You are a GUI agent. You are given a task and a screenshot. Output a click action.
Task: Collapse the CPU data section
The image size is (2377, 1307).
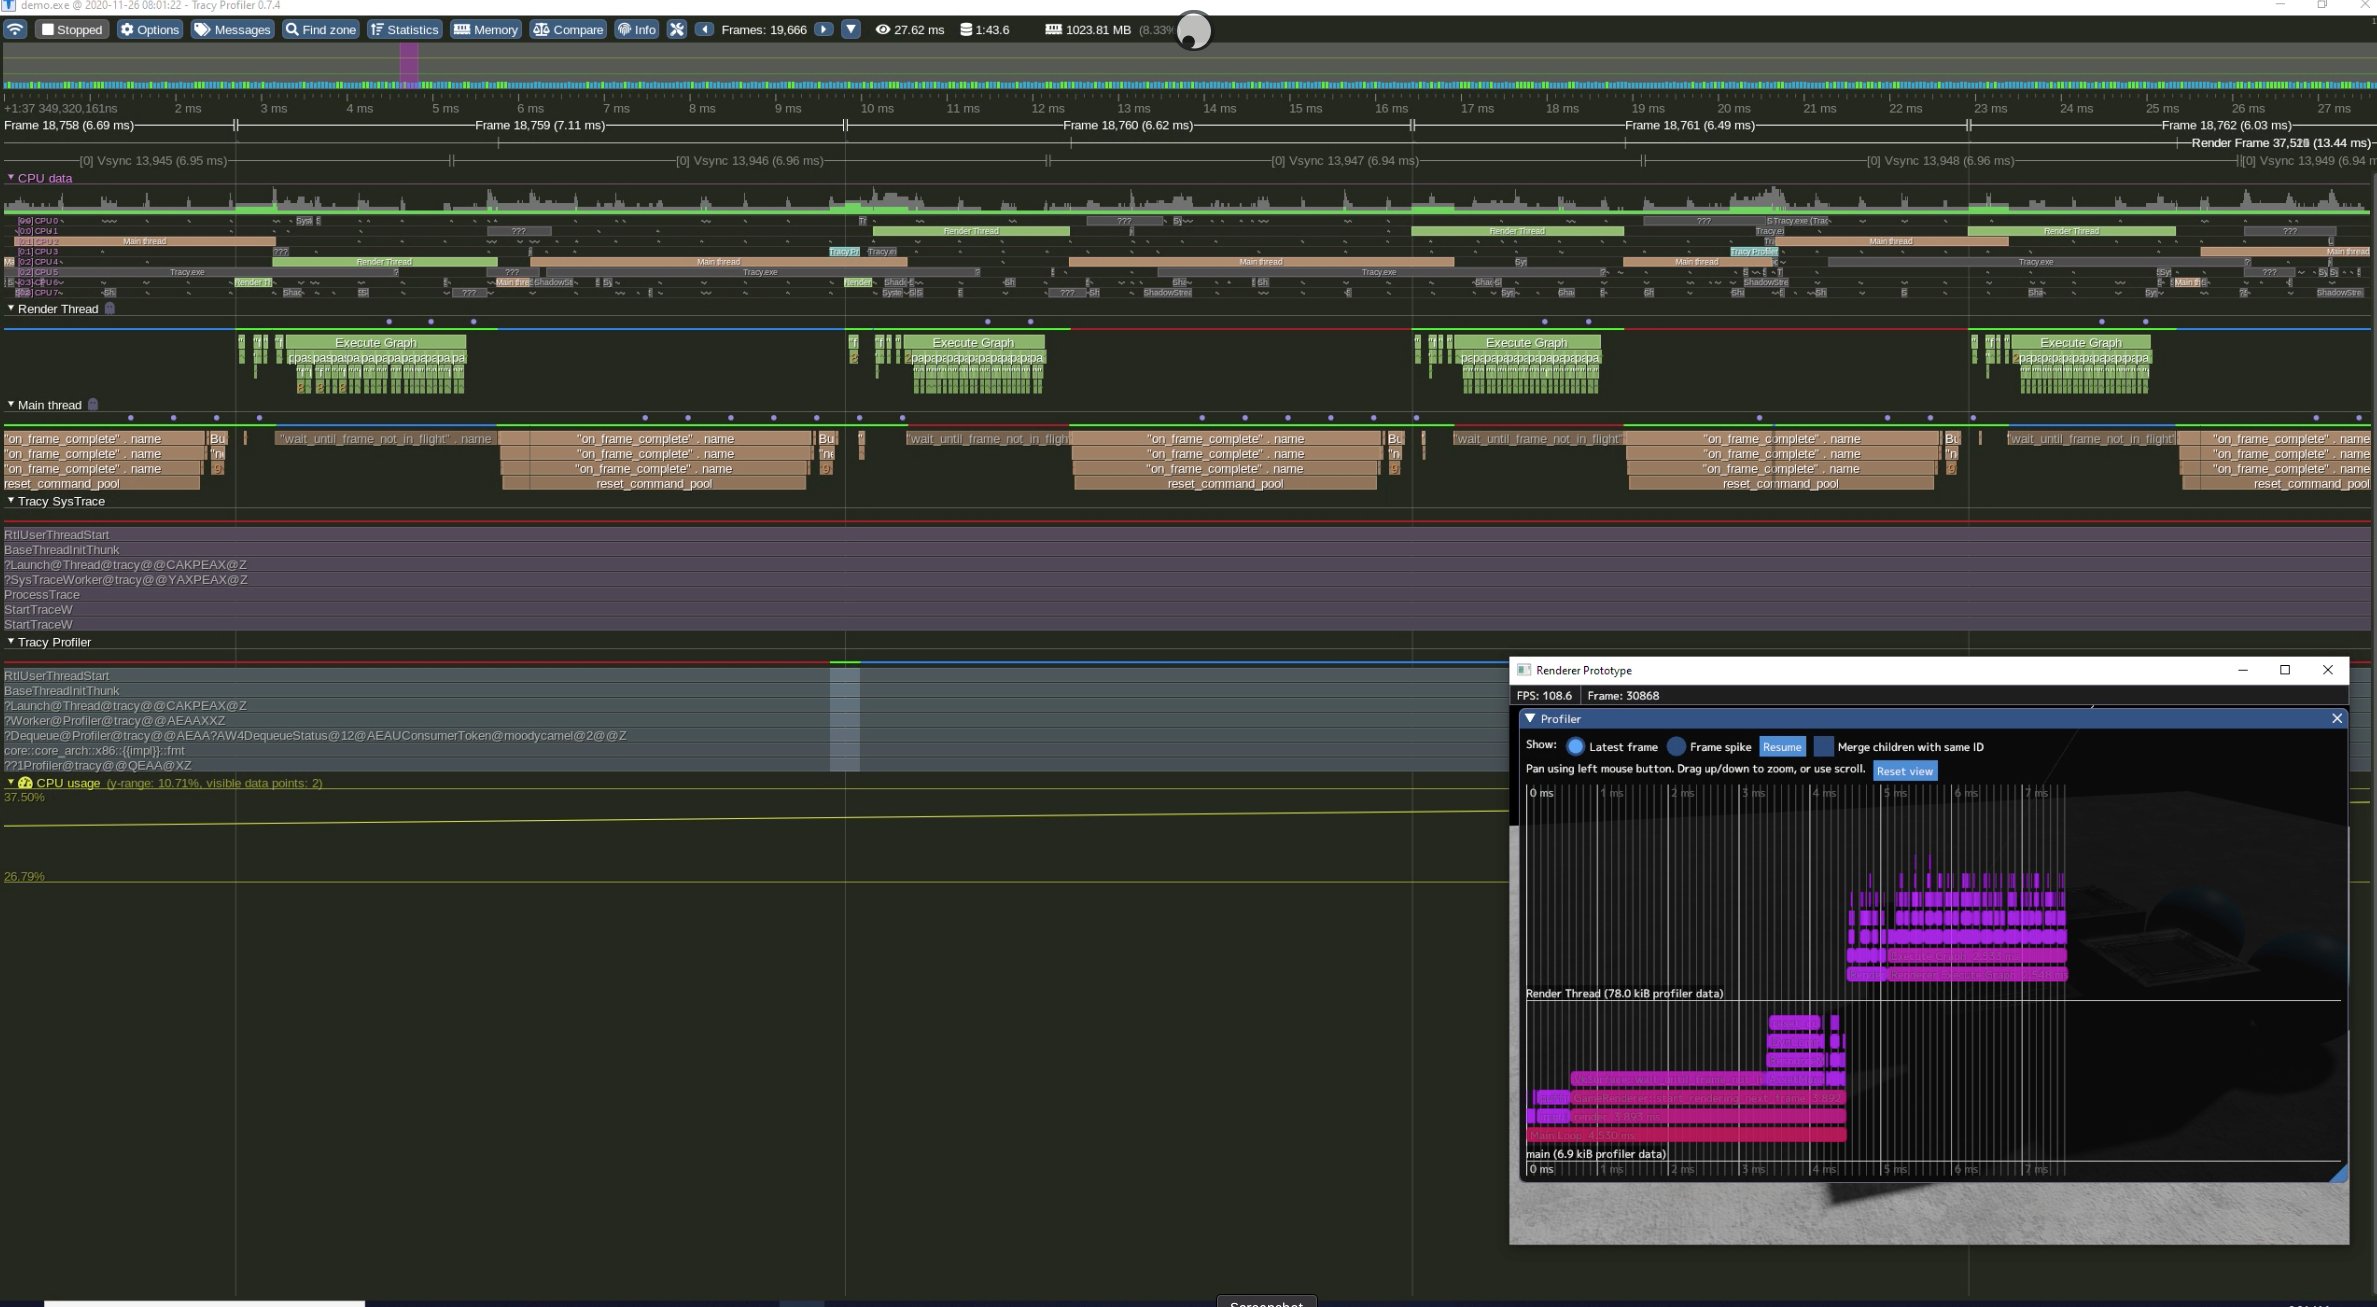tap(11, 178)
